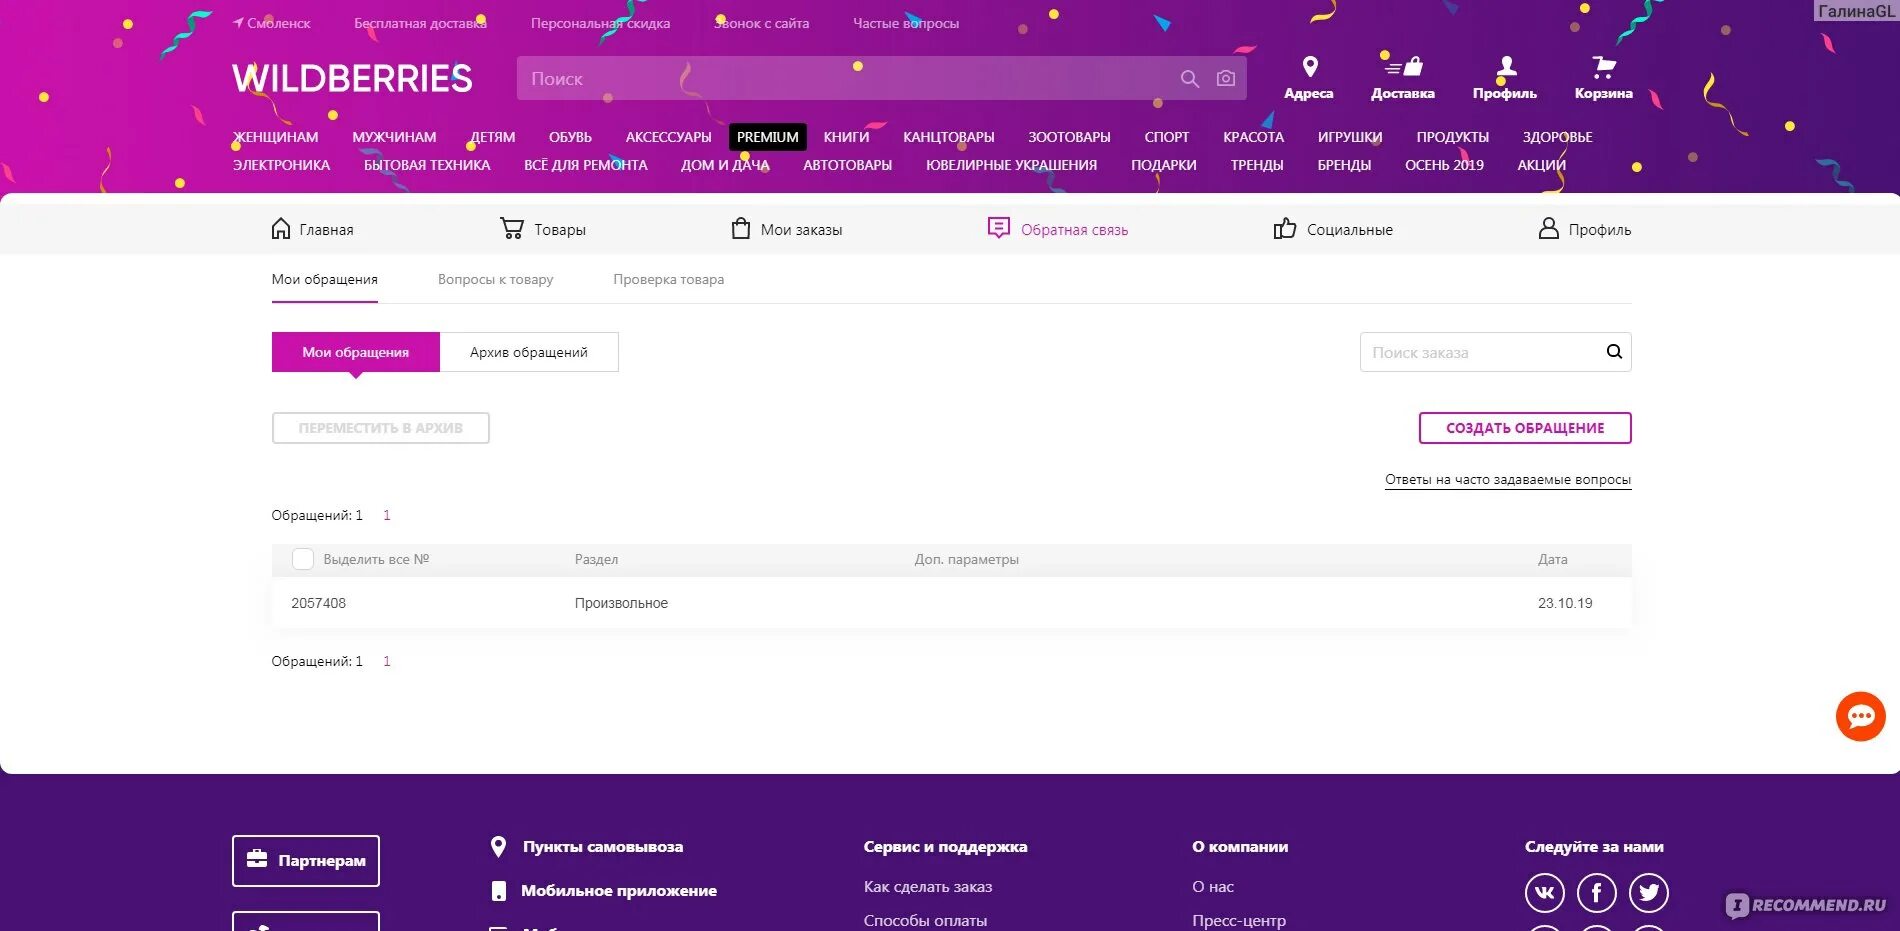The image size is (1900, 931).
Task: Open photo search camera icon
Action: point(1226,79)
